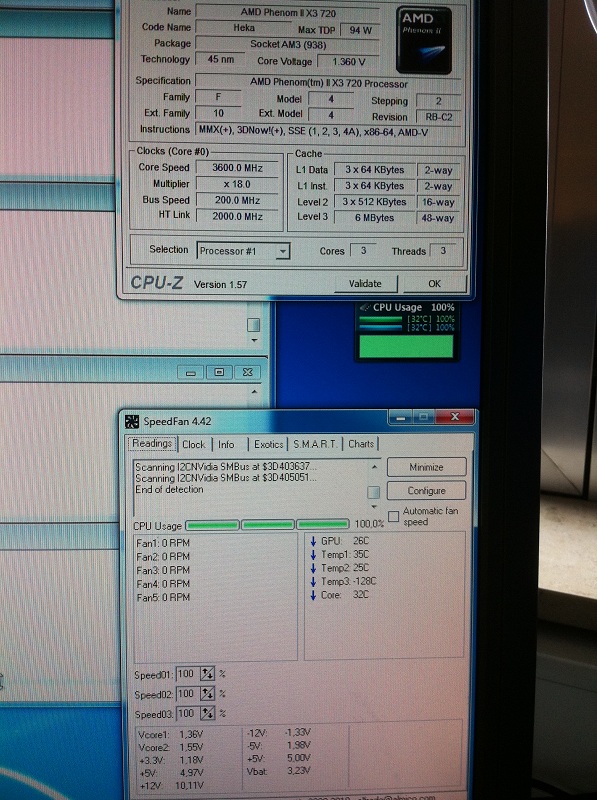Maximize the background window
The width and height of the screenshot is (597, 800).
(219, 372)
